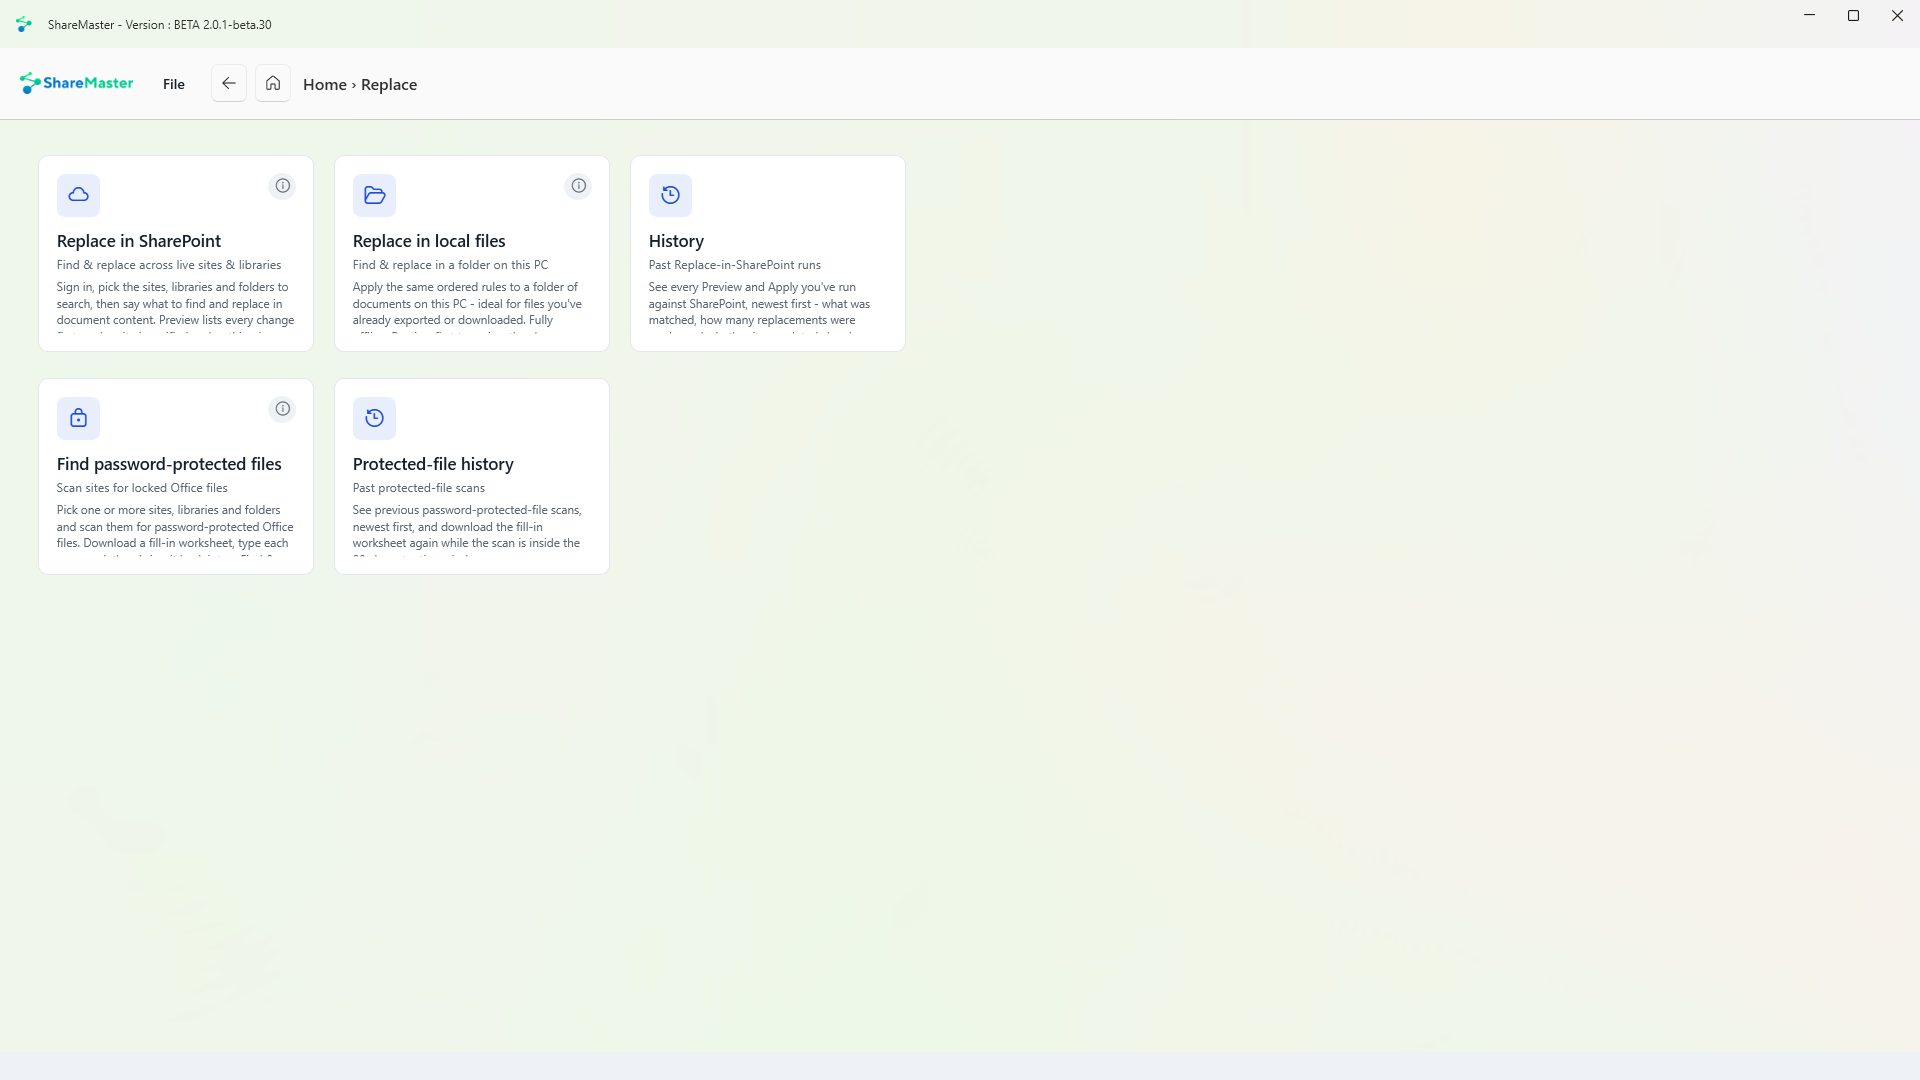Open the History card title
1920x1080 pixels.
(x=676, y=241)
